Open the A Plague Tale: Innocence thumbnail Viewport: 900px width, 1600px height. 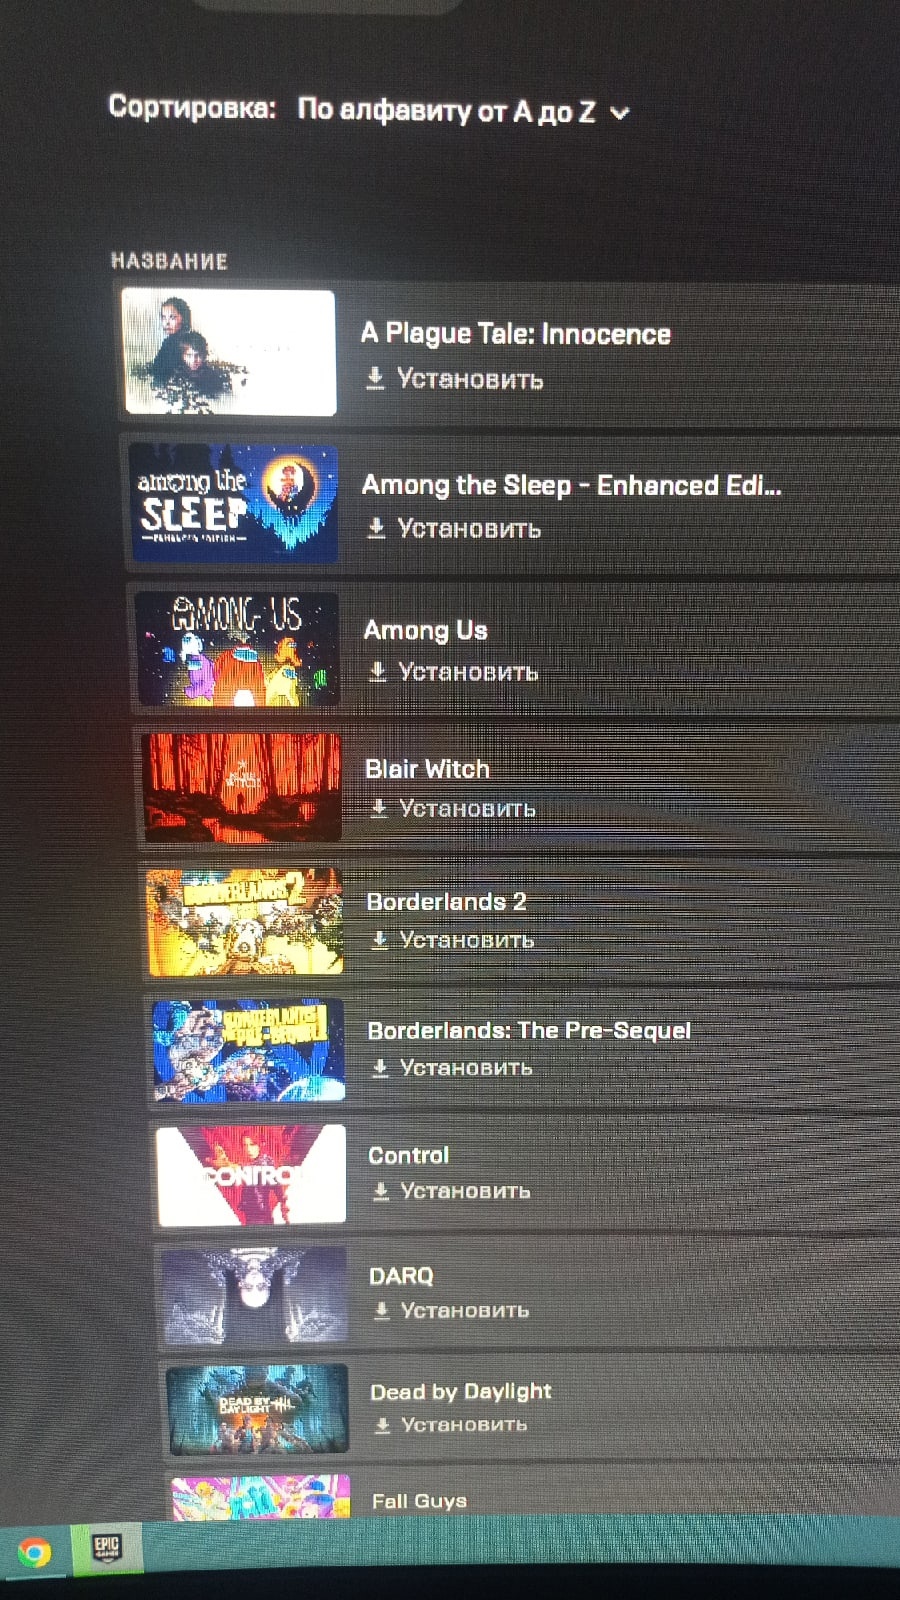pyautogui.click(x=228, y=352)
